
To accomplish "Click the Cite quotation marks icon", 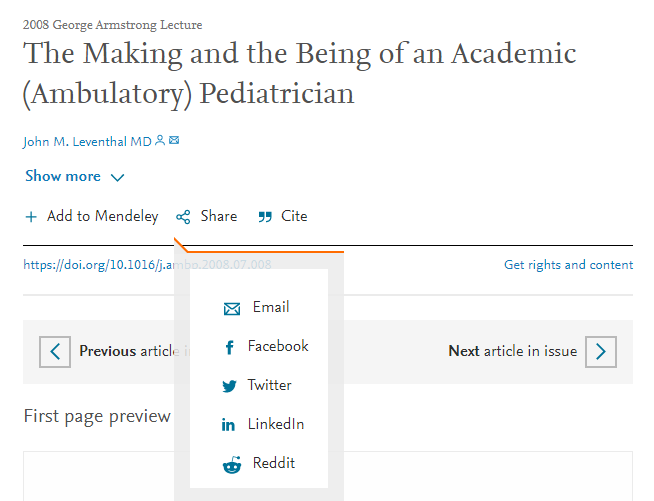I will pyautogui.click(x=265, y=217).
